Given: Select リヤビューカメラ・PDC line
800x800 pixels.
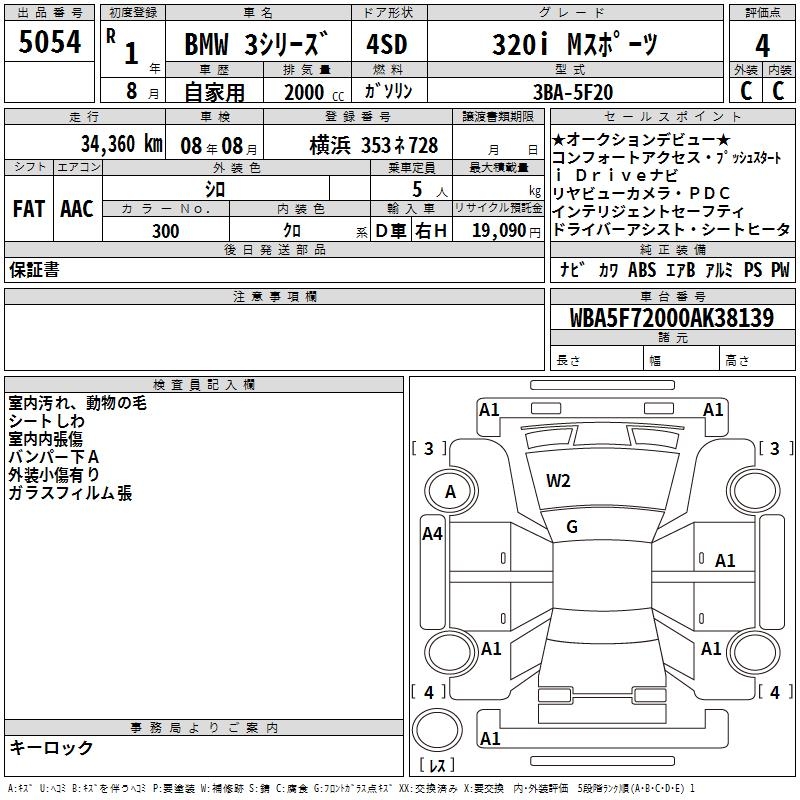Looking at the screenshot, I should coord(641,193).
